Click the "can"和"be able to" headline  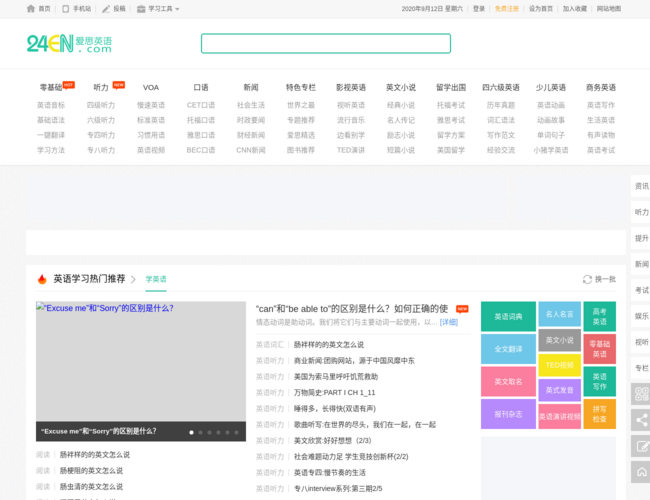point(352,309)
